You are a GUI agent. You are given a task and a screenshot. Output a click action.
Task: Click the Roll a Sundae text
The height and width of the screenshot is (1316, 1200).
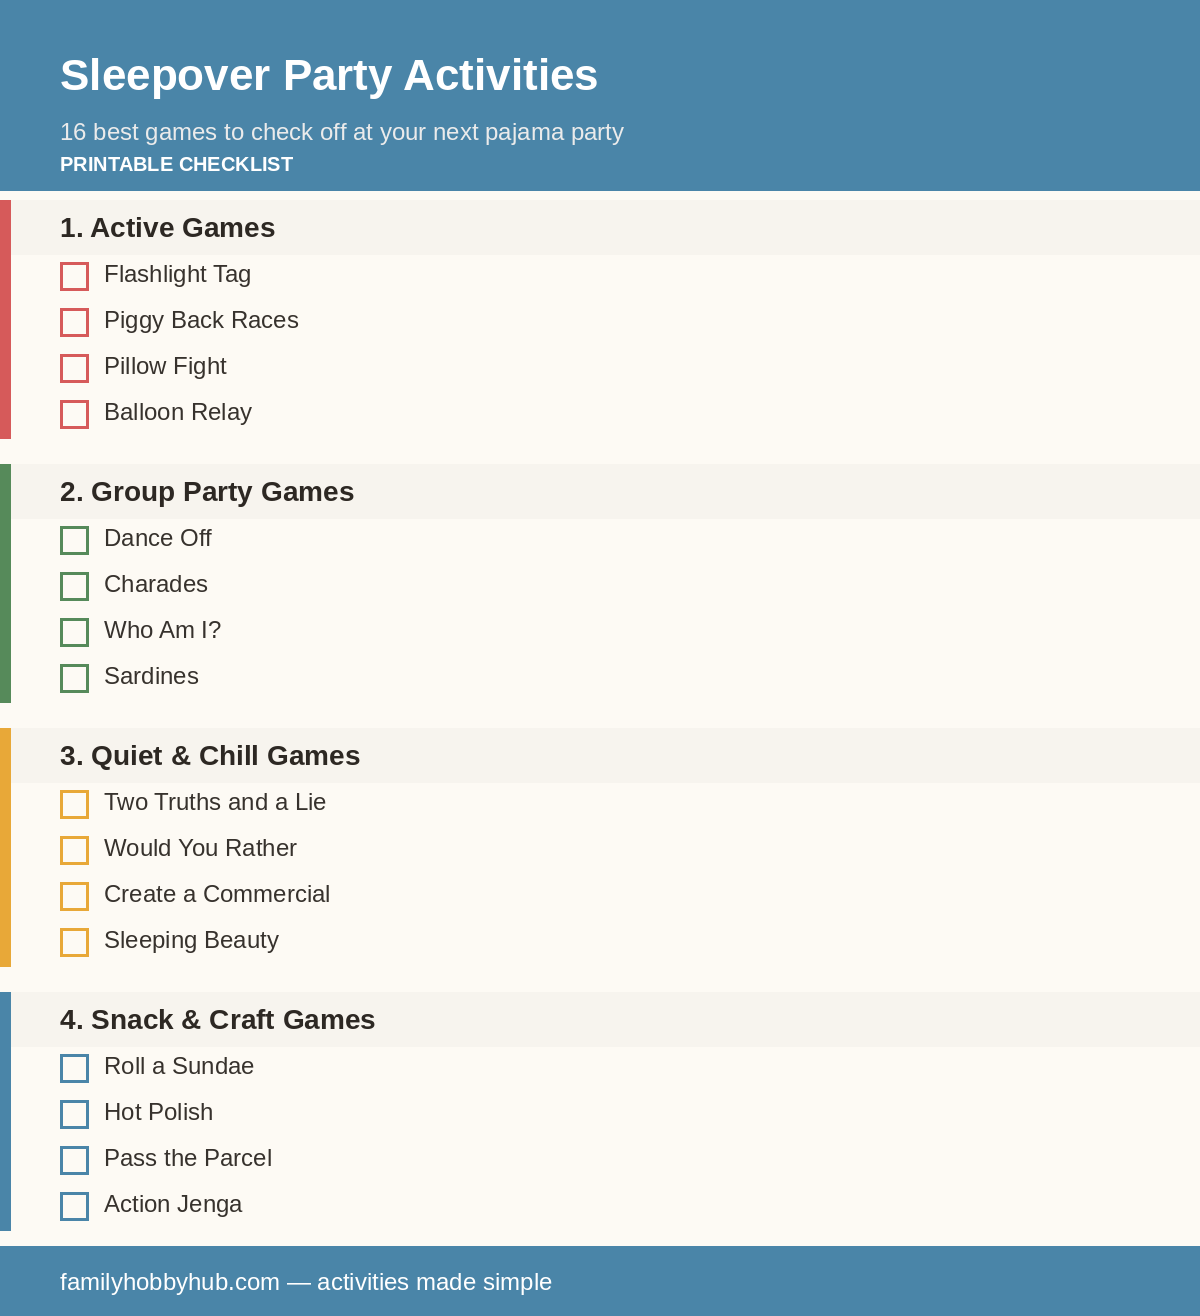pyautogui.click(x=179, y=1066)
